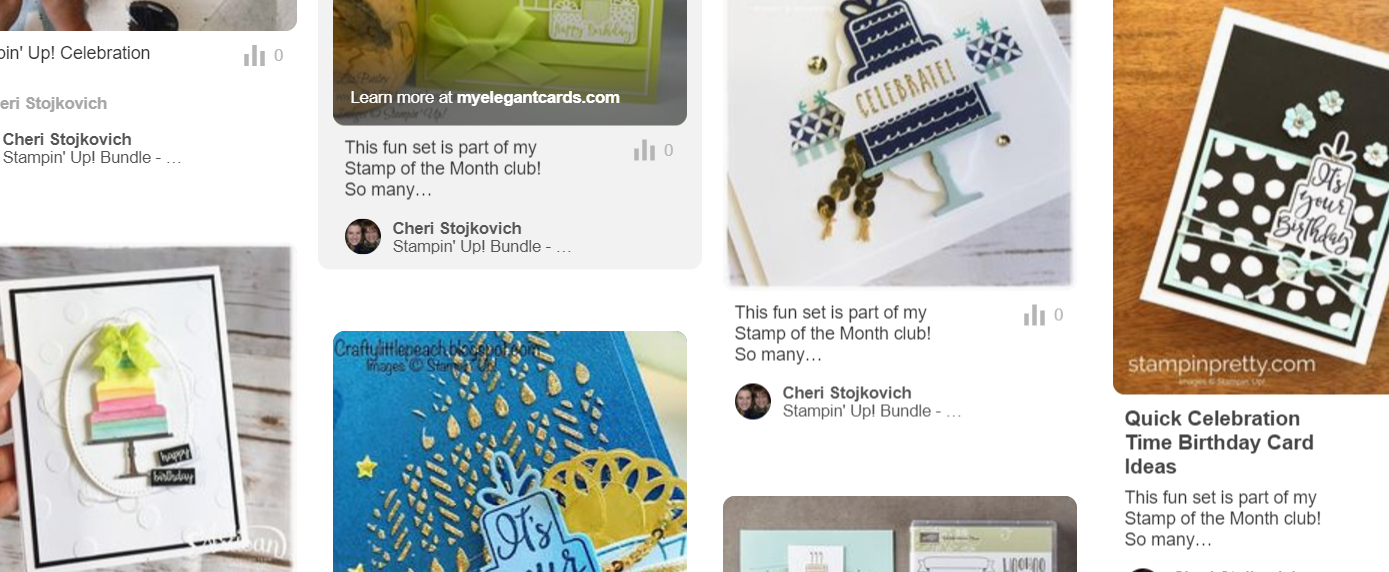This screenshot has width=1389, height=572.
Task: Open the stamp set product photo pin at bottom
Action: (x=900, y=534)
